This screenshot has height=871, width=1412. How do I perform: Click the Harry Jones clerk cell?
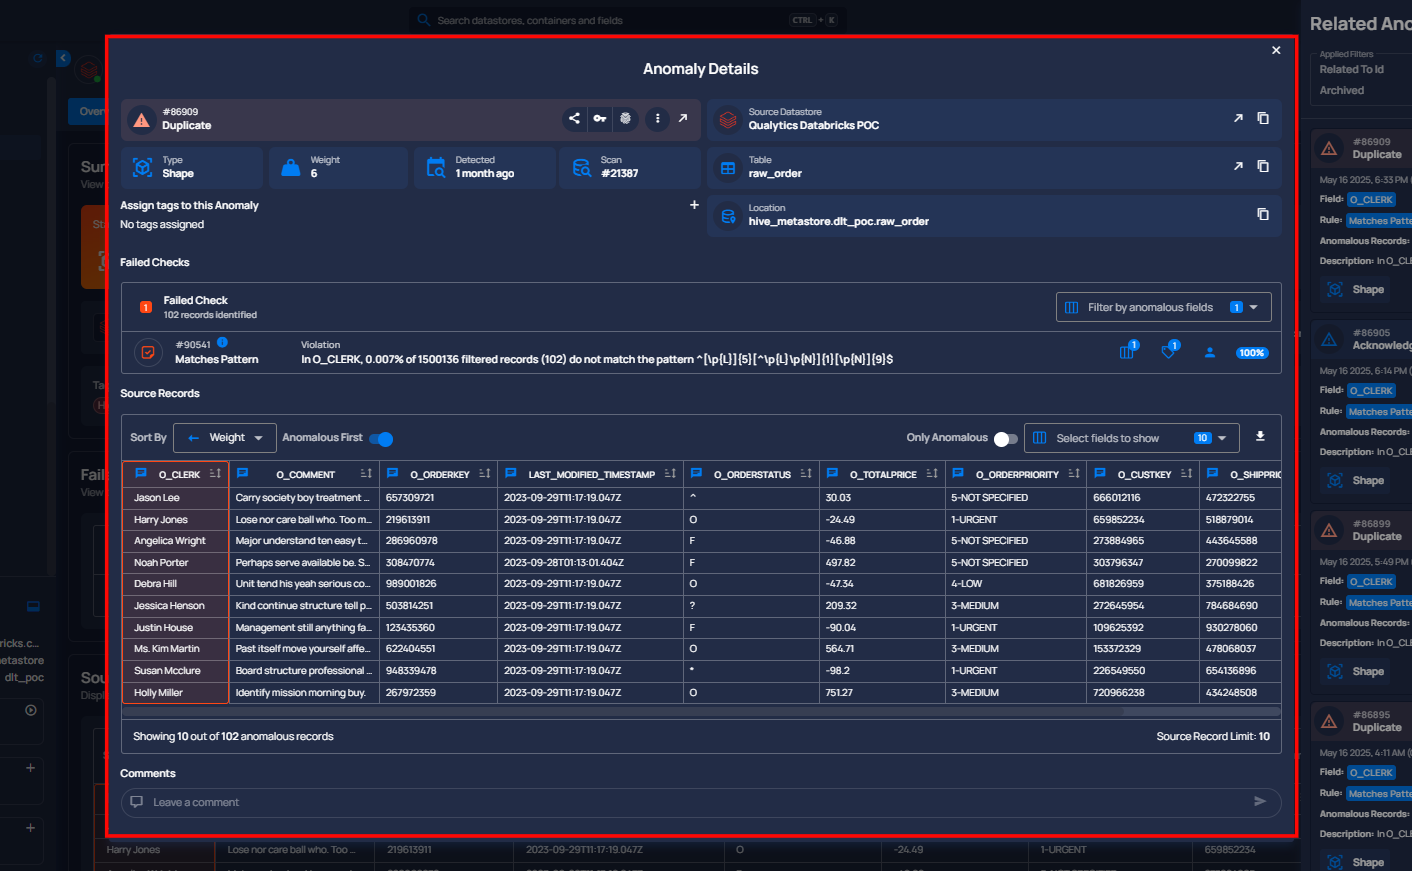(175, 520)
